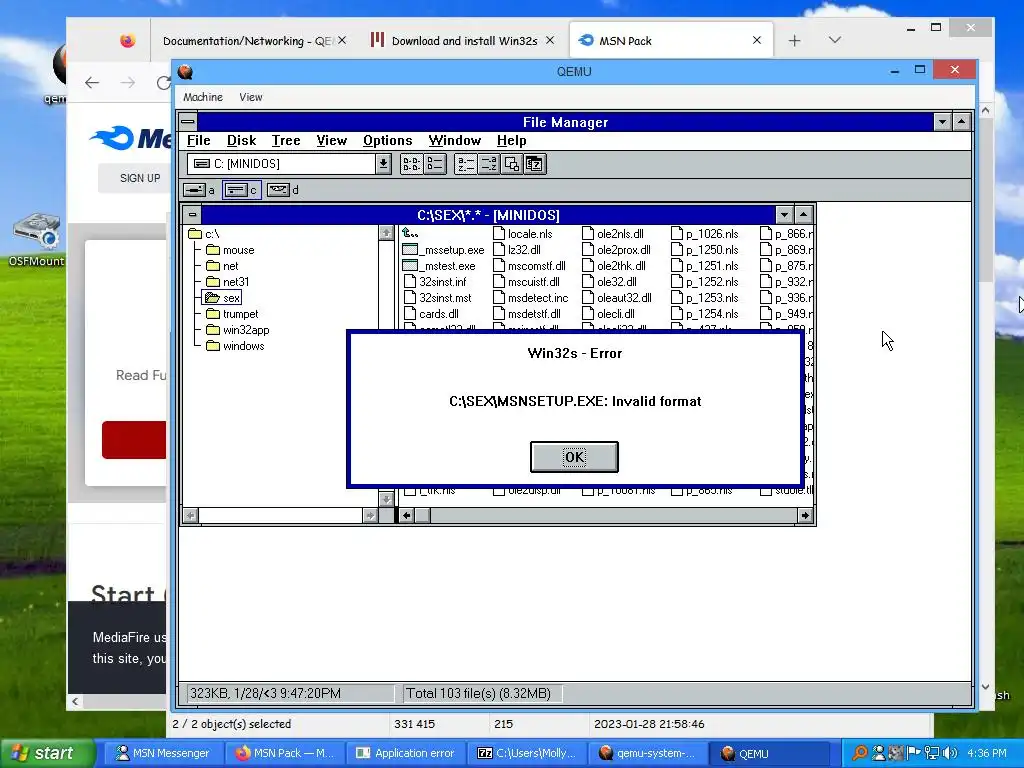Open MSN Messenger from the taskbar
The height and width of the screenshot is (768, 1024).
163,753
